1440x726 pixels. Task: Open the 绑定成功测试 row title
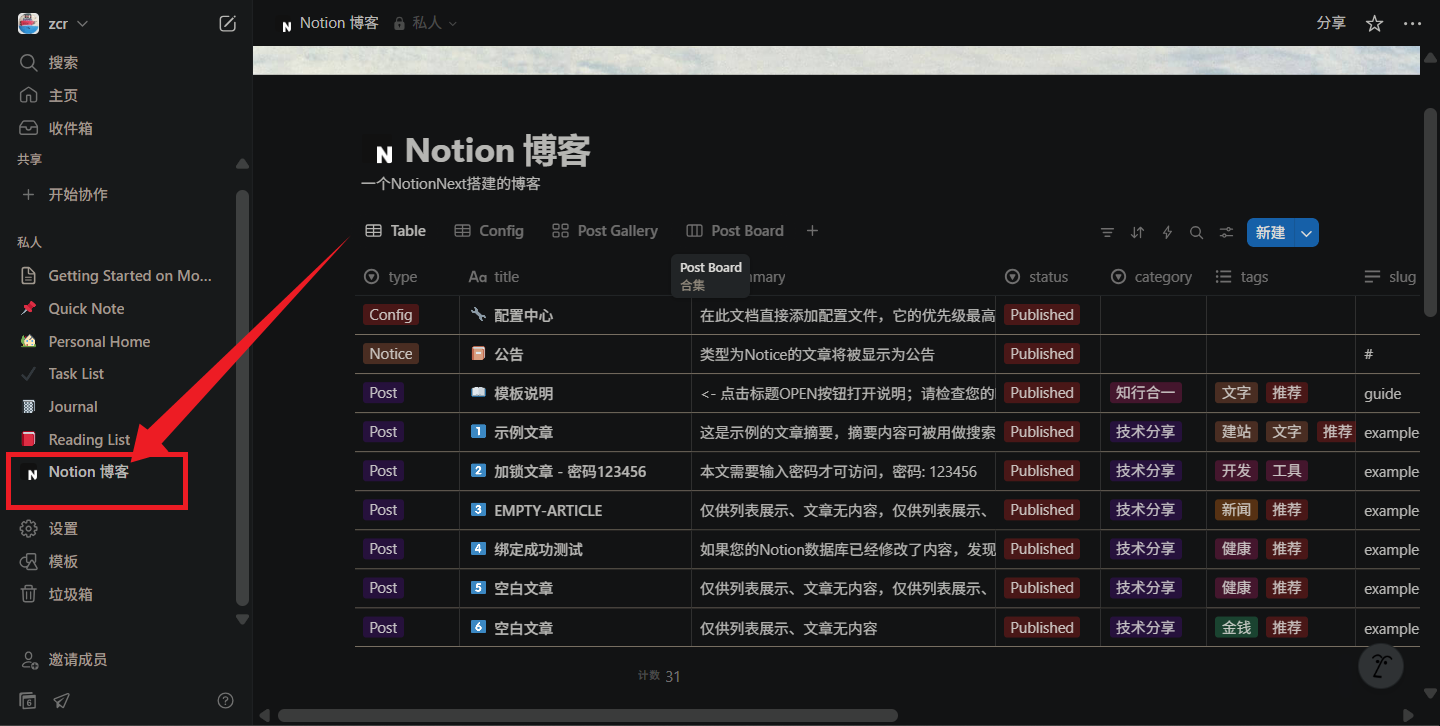click(538, 549)
